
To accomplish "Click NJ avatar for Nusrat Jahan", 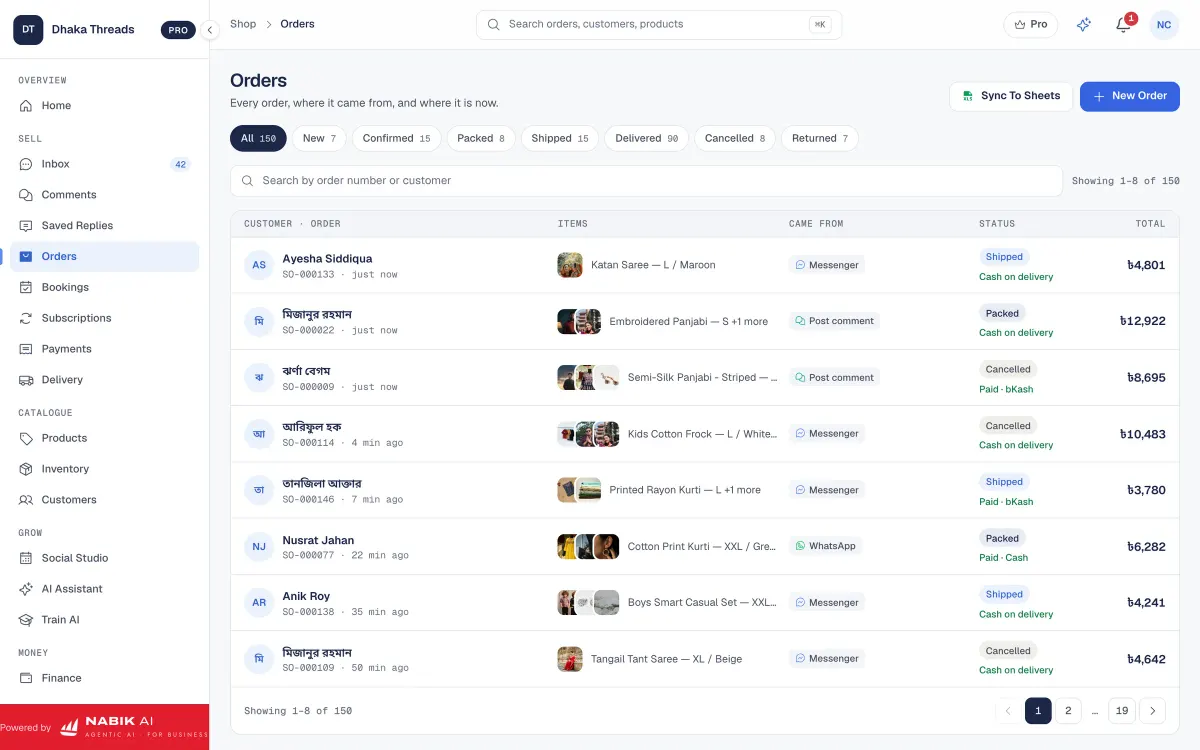I will point(259,547).
